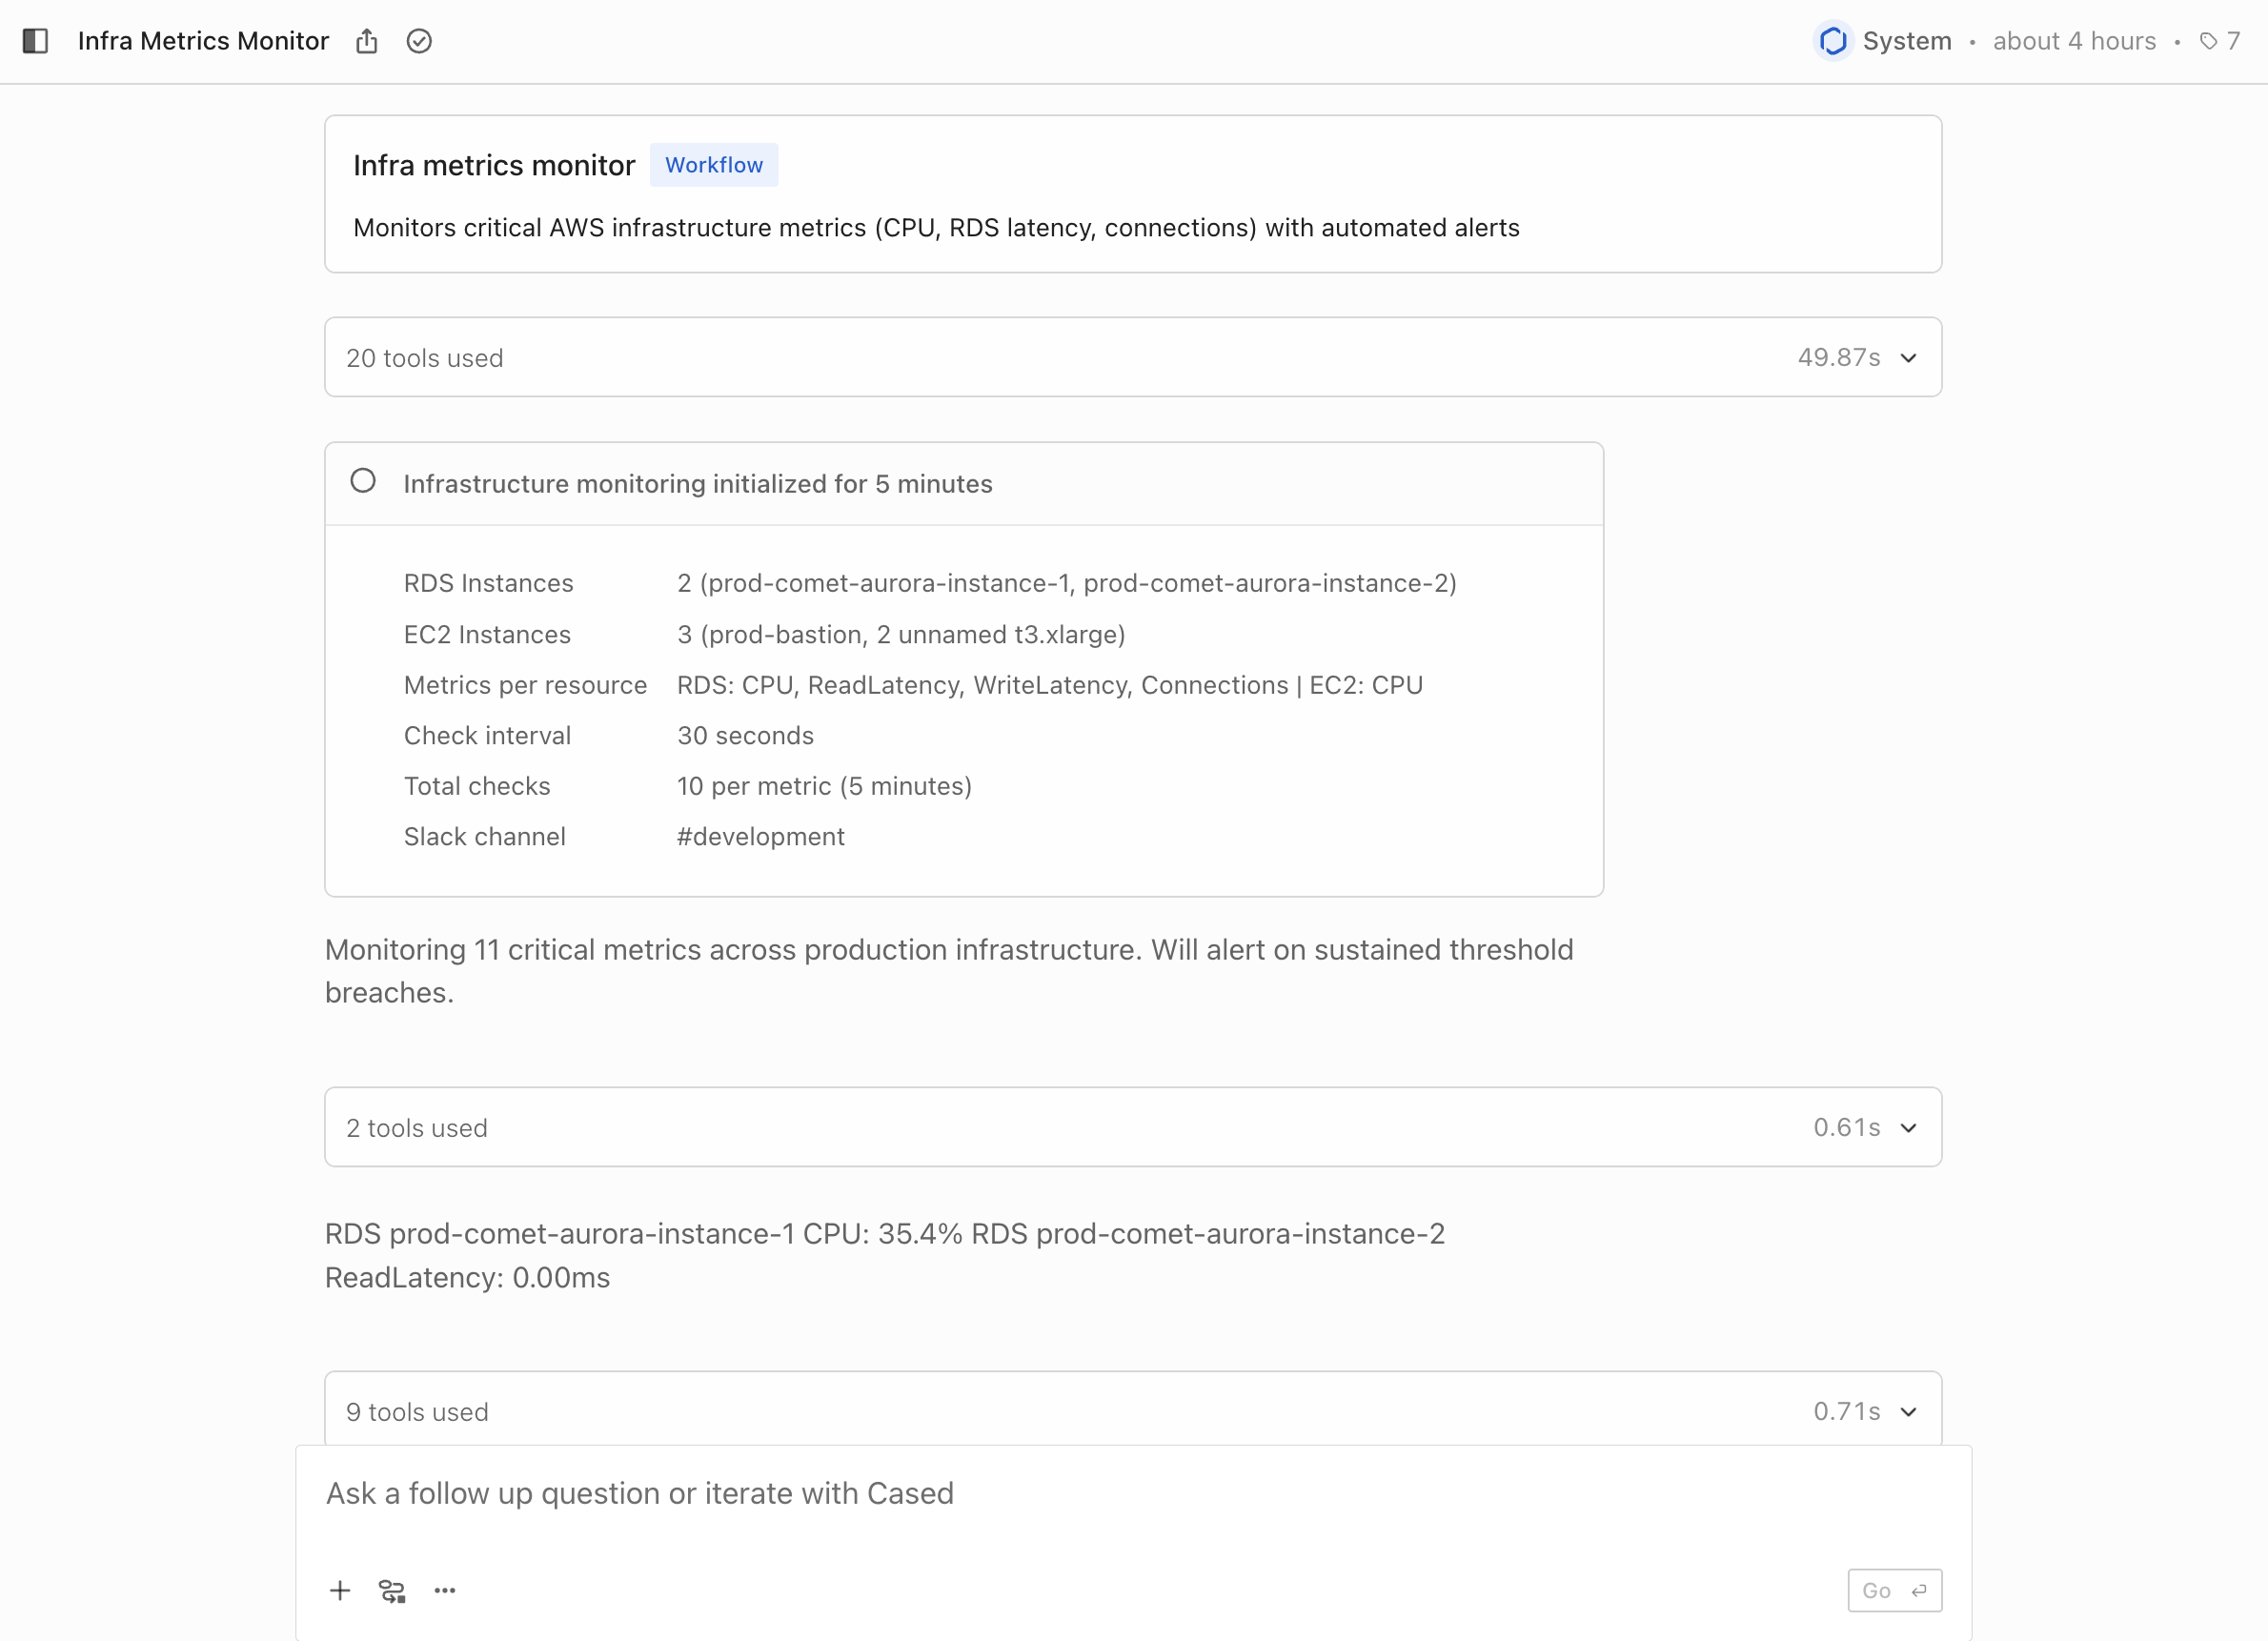Select the radio button beside Infrastructure monitoring initialized
The image size is (2268, 1641).
[x=363, y=481]
